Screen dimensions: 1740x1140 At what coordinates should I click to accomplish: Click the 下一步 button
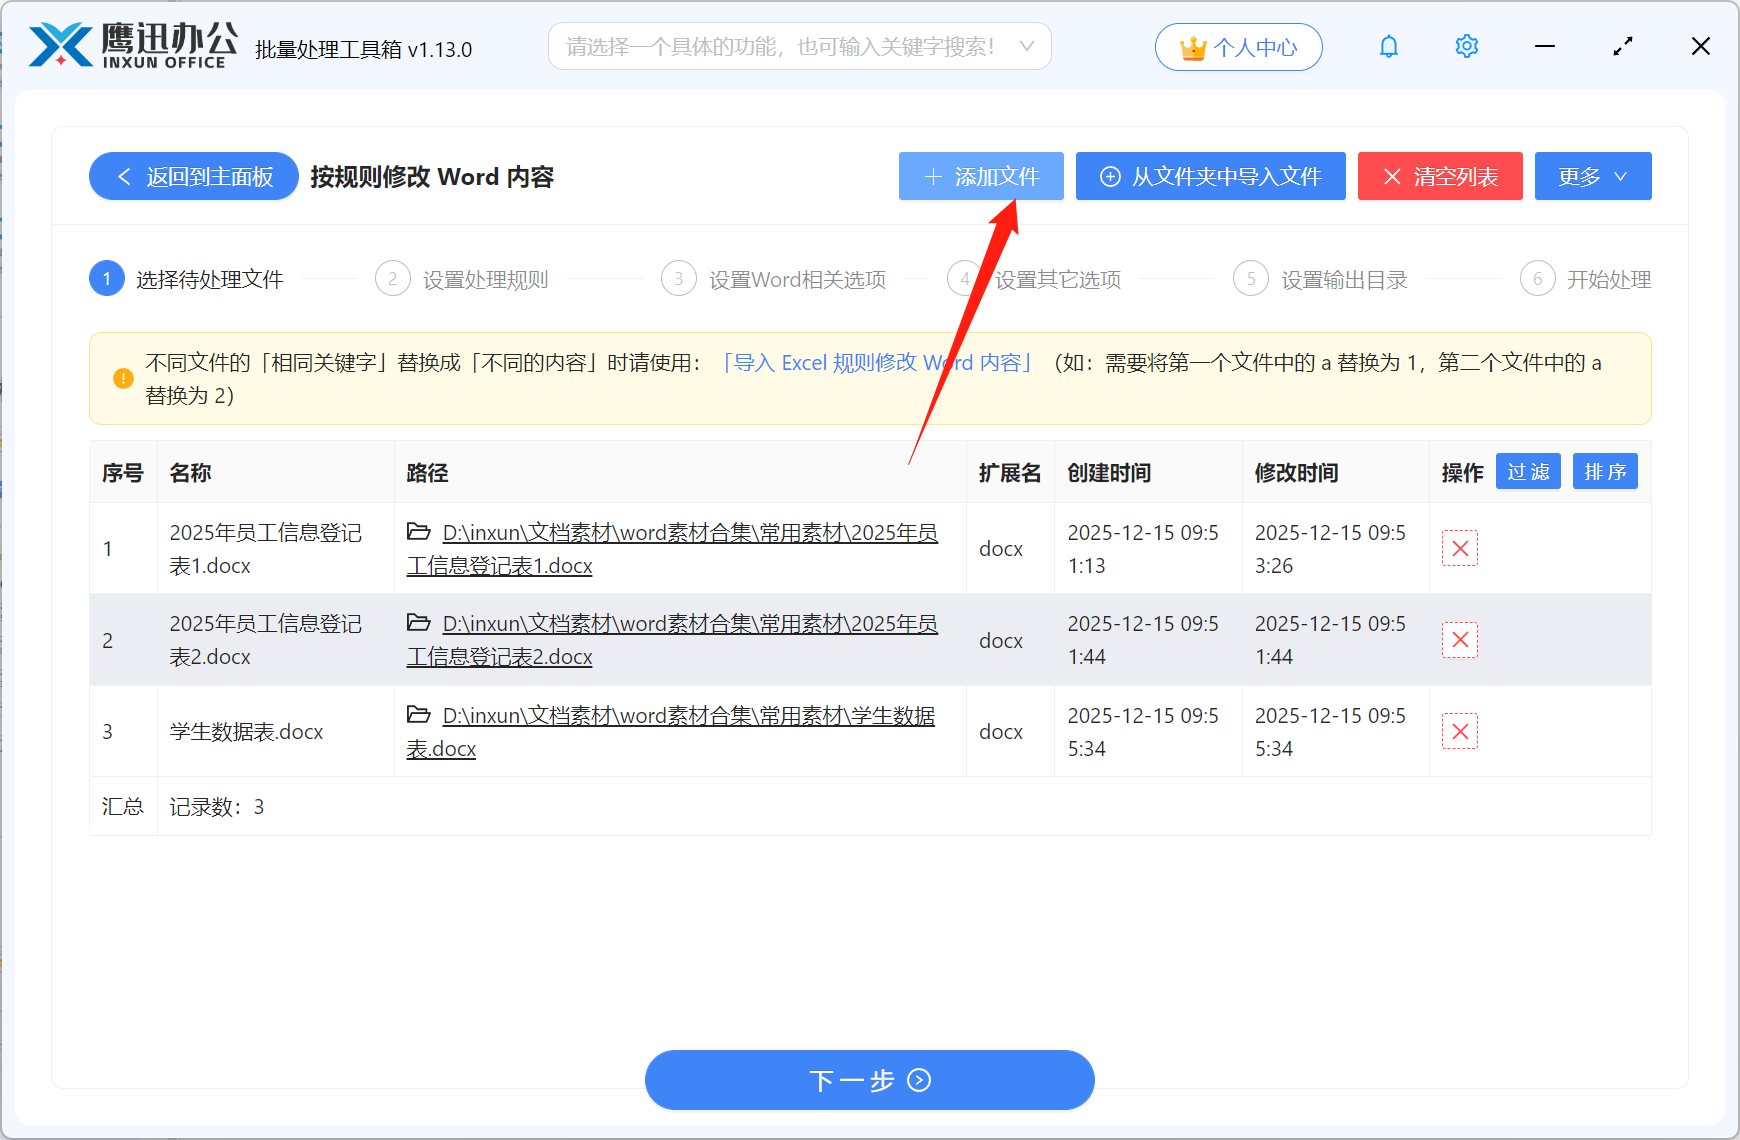869,1080
